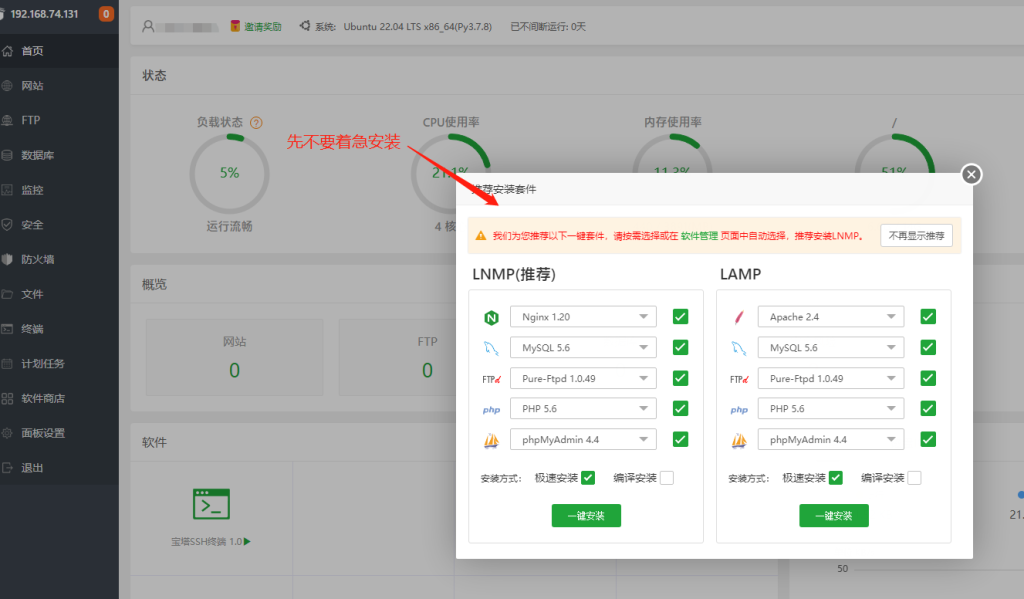The image size is (1024, 599).
Task: Click the Nginx logo in LNMP list
Action: 491,317
